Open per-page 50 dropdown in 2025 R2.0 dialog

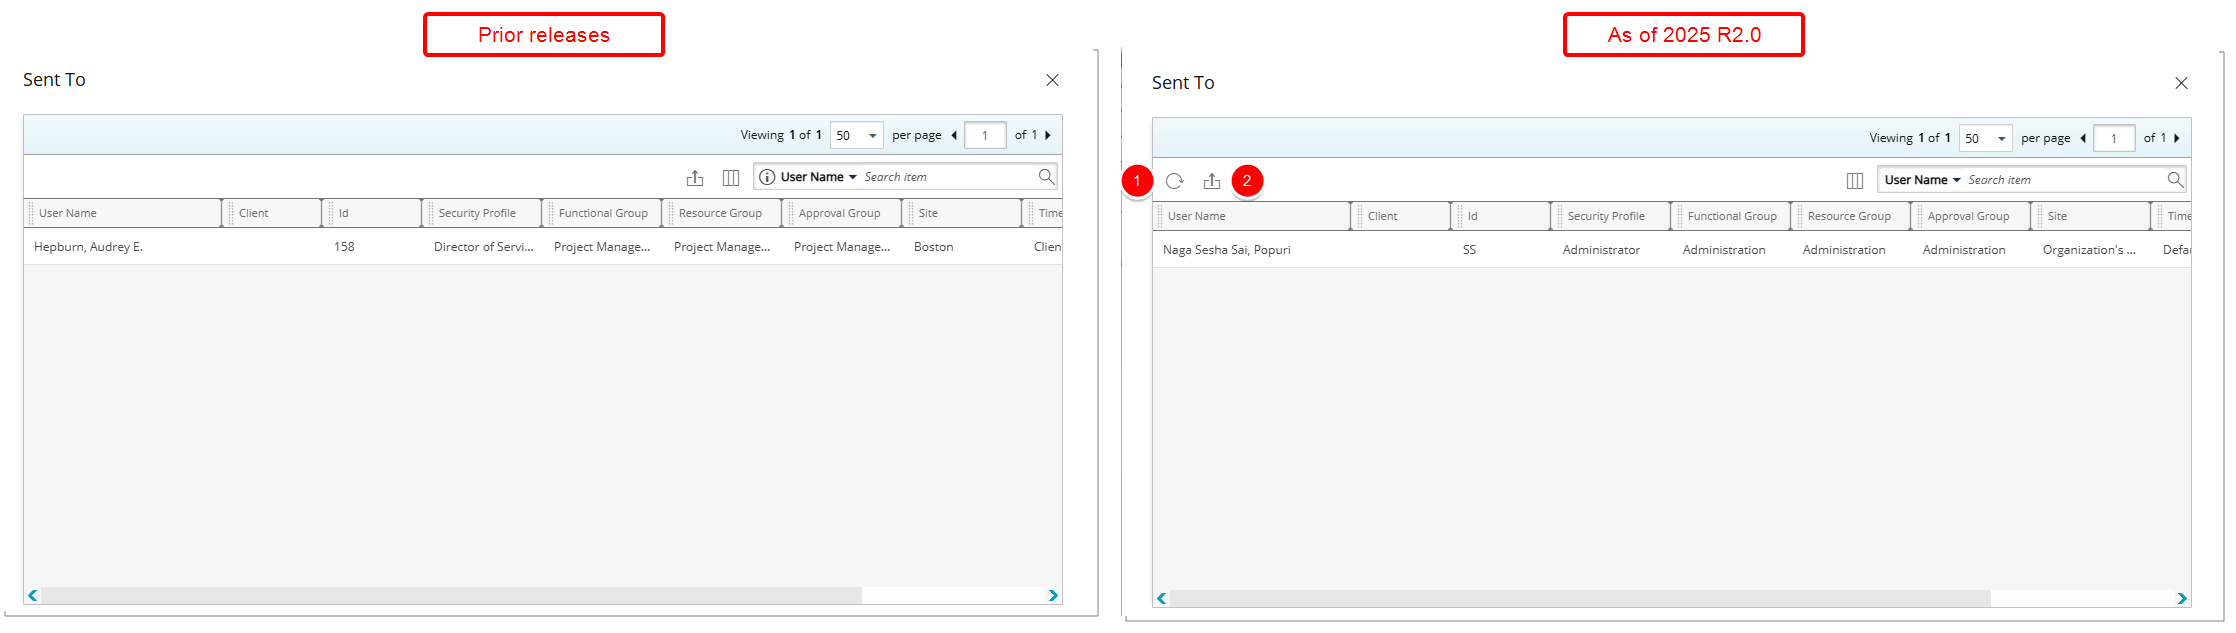[1986, 138]
